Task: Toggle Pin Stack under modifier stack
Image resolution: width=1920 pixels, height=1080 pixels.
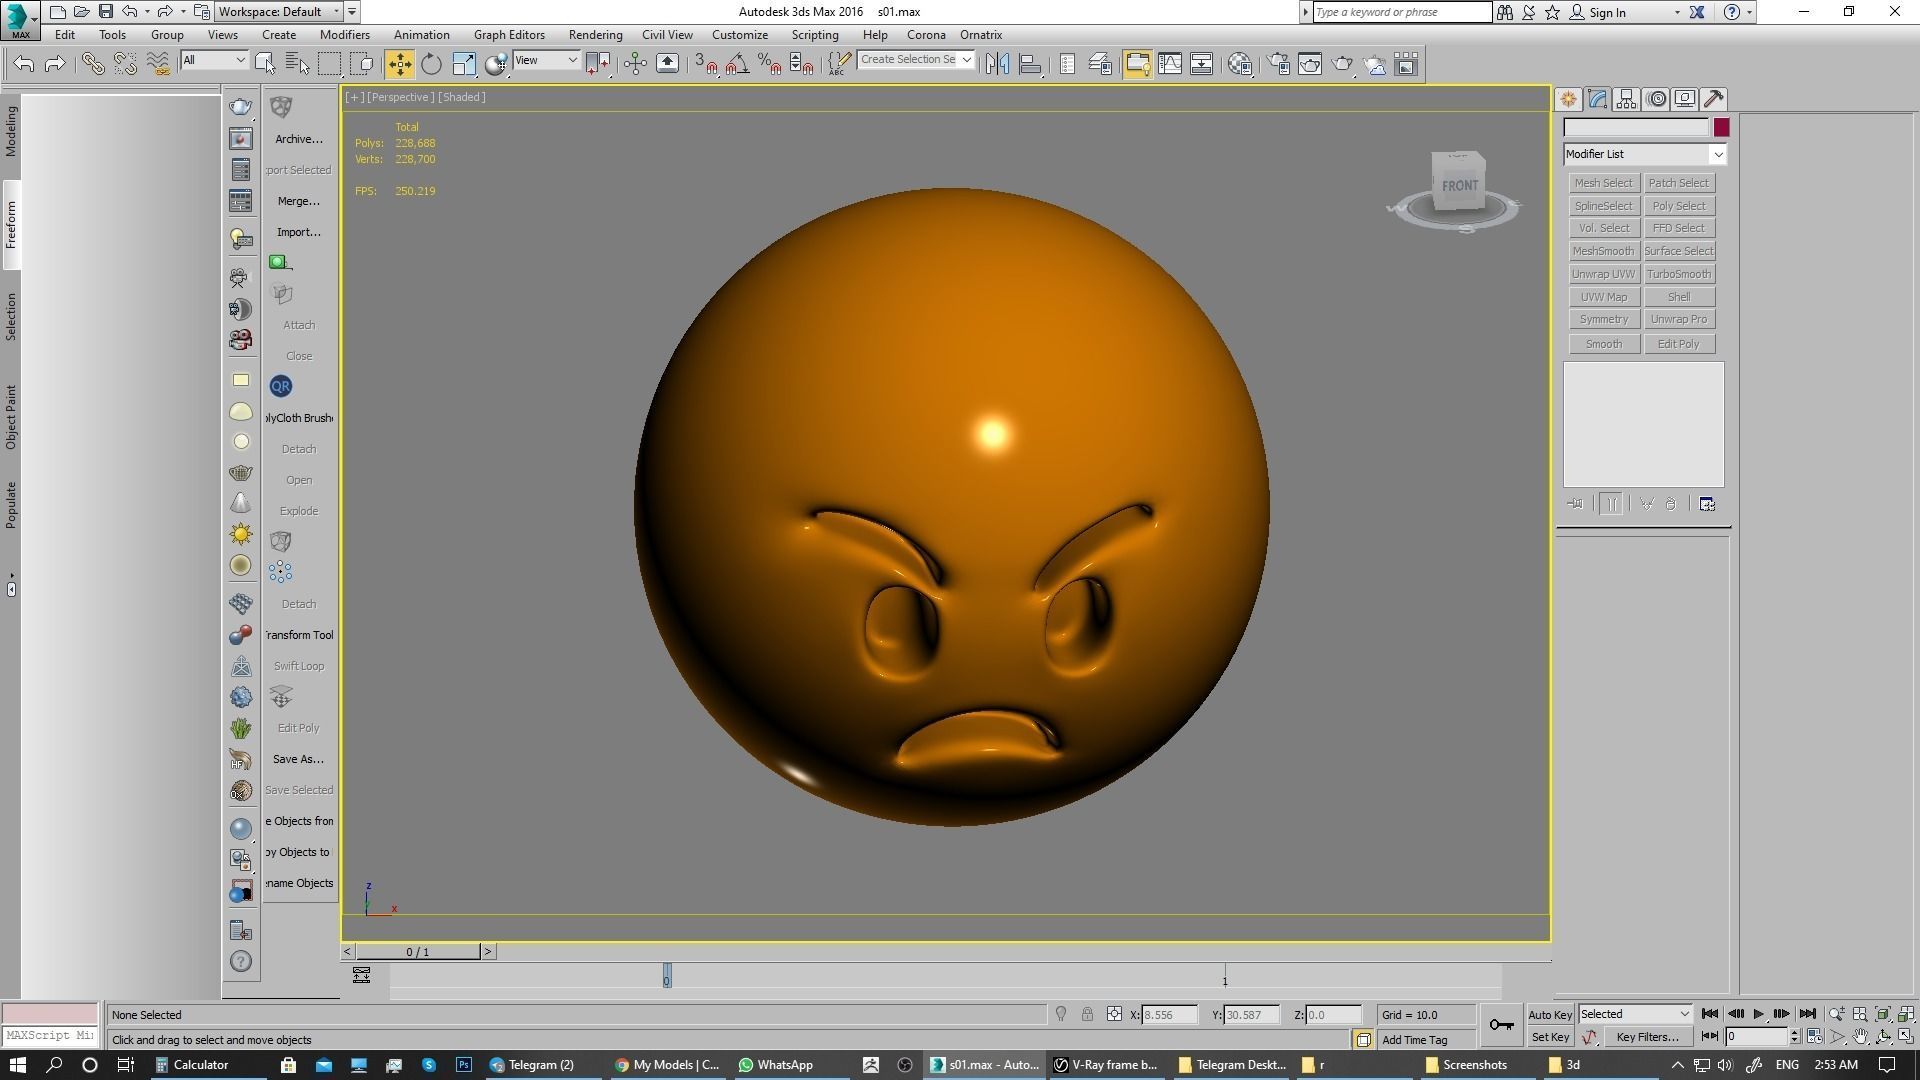Action: [x=1576, y=504]
